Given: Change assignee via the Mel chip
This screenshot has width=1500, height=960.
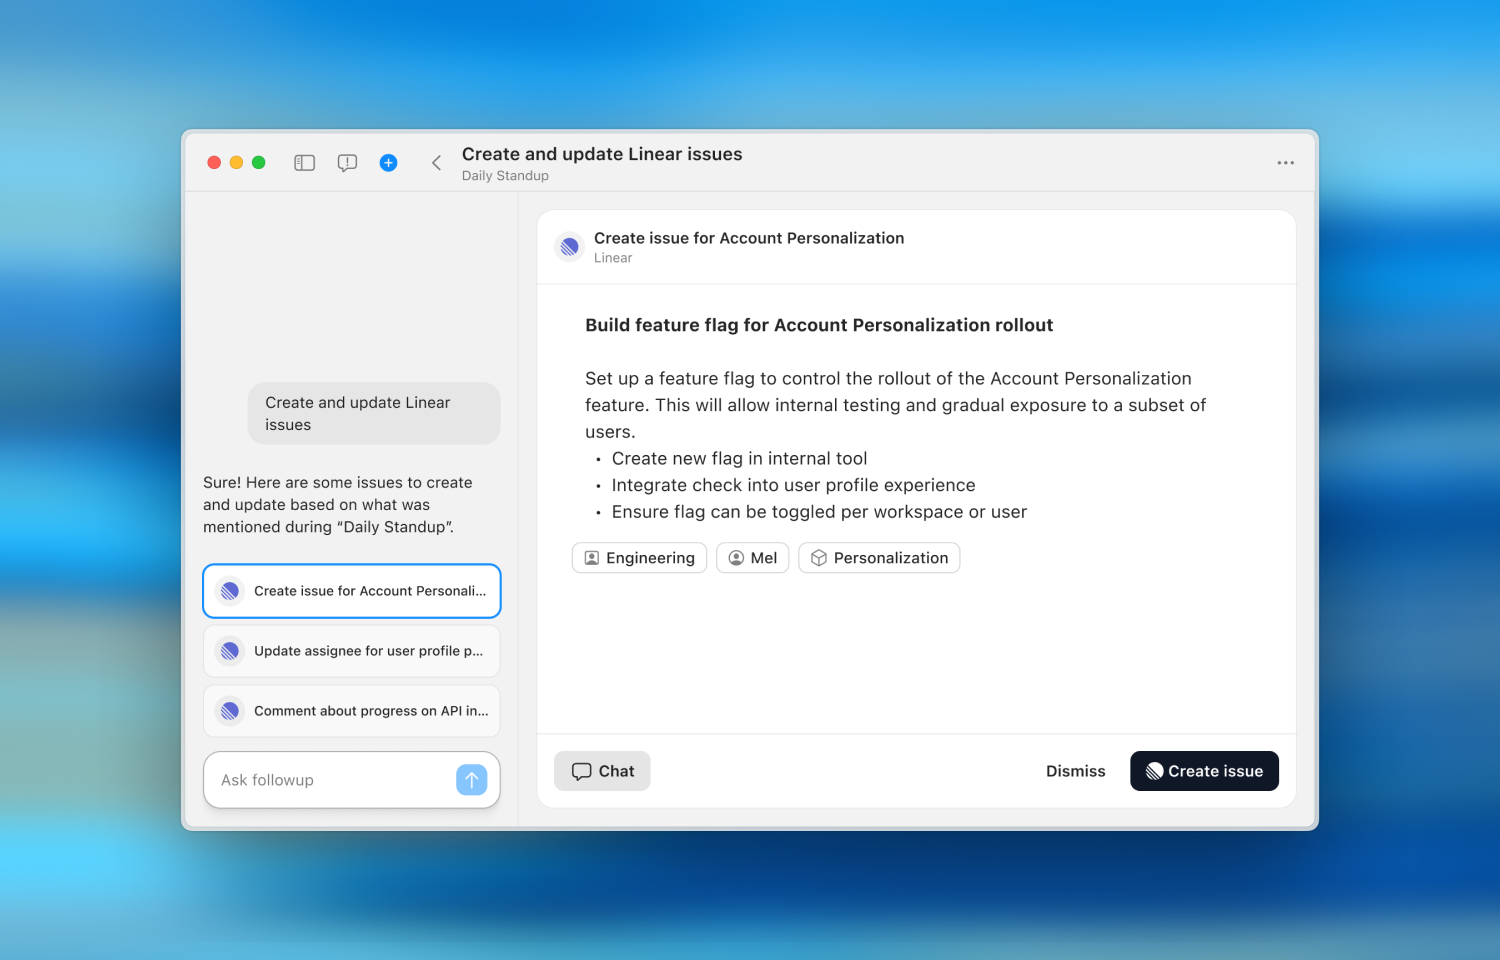Looking at the screenshot, I should click(x=752, y=557).
